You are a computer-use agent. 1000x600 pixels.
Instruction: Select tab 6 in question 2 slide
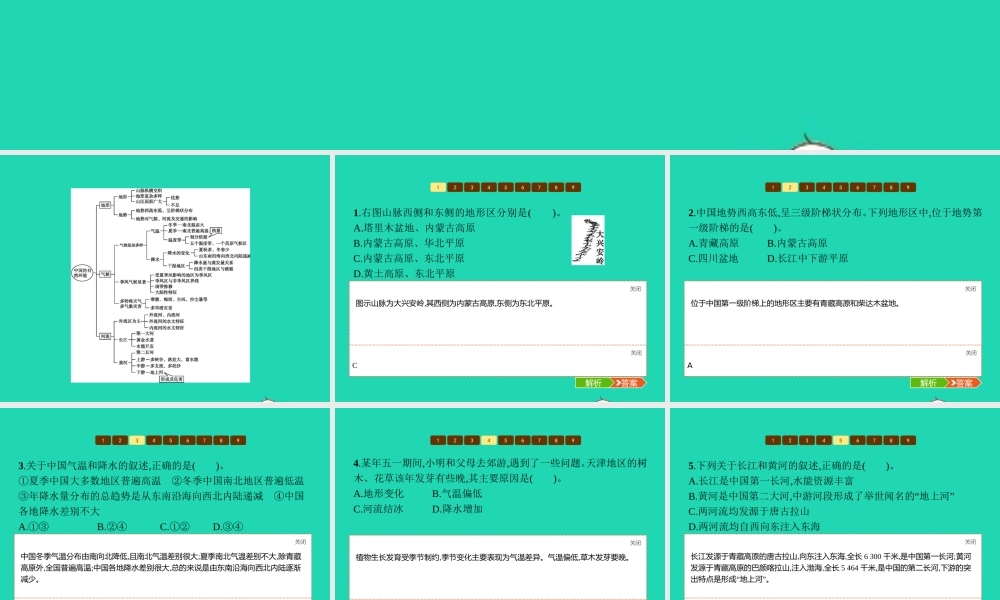tap(858, 187)
